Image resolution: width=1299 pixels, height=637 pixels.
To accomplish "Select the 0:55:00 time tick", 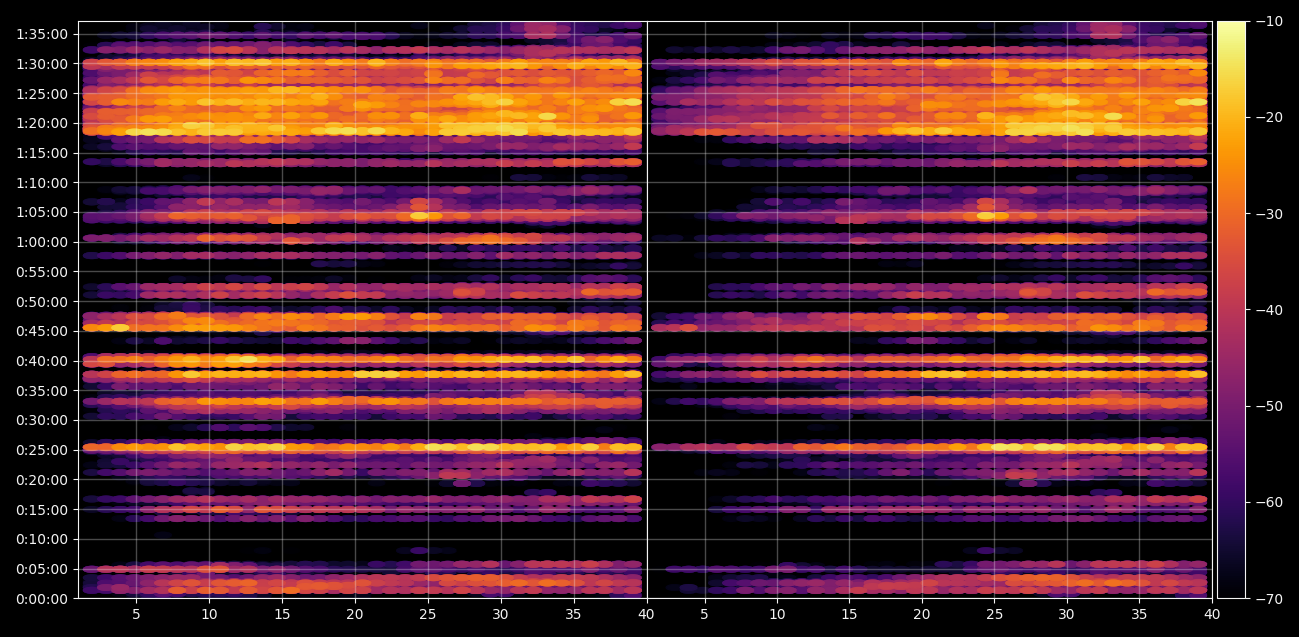I will click(42, 272).
